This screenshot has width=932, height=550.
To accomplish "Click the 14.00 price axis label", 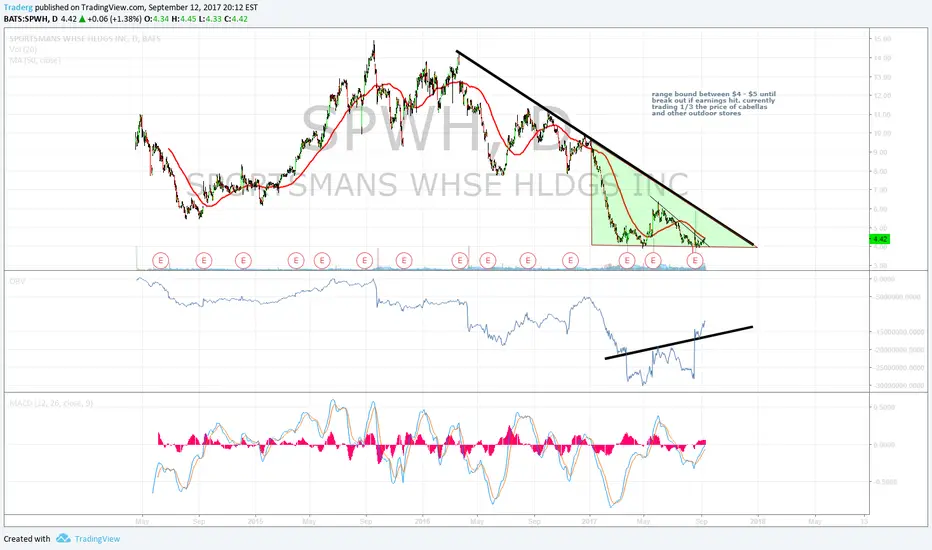I will pos(883,58).
